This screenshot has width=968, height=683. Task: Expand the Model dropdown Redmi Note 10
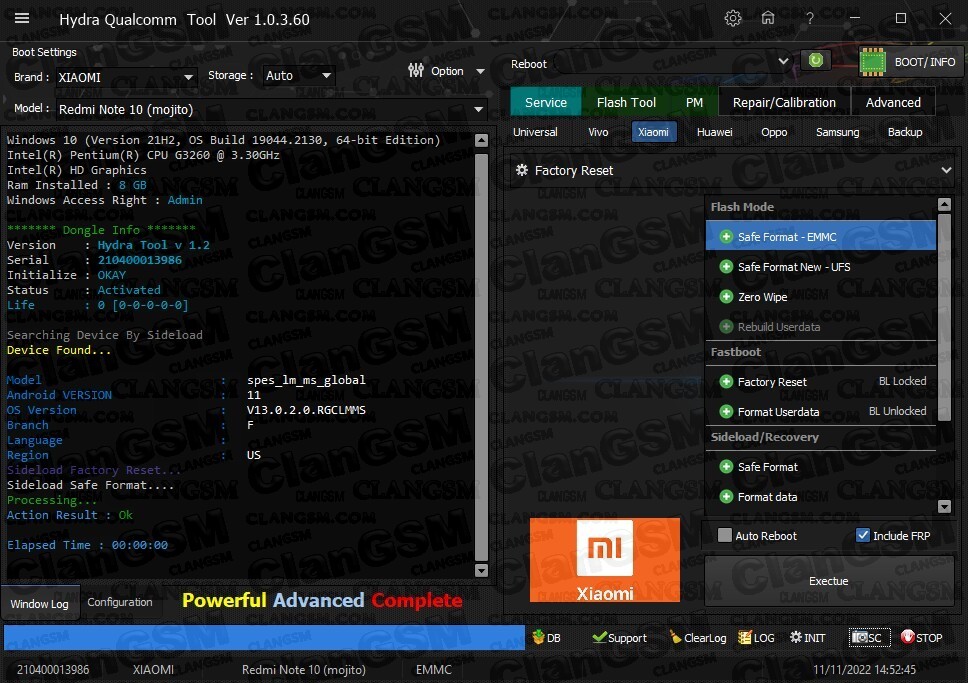click(x=271, y=109)
